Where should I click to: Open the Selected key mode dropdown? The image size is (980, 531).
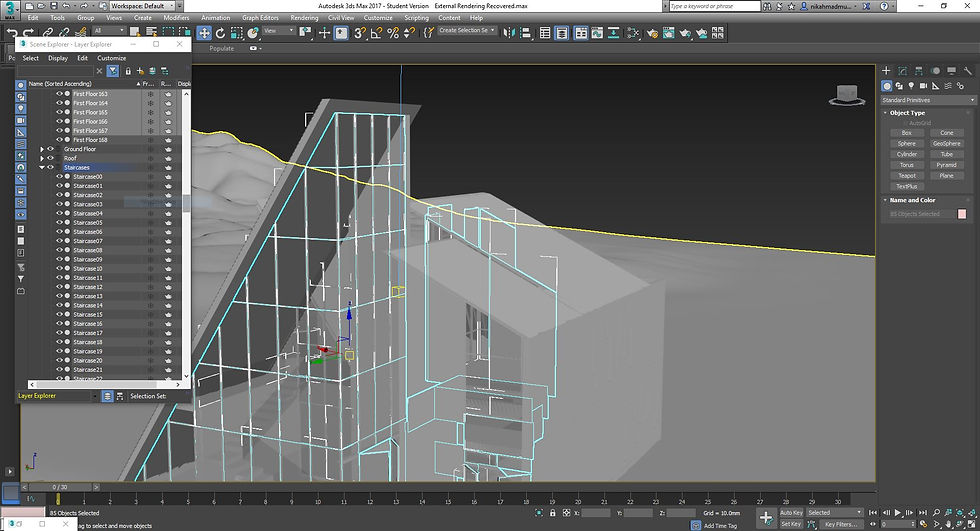834,513
